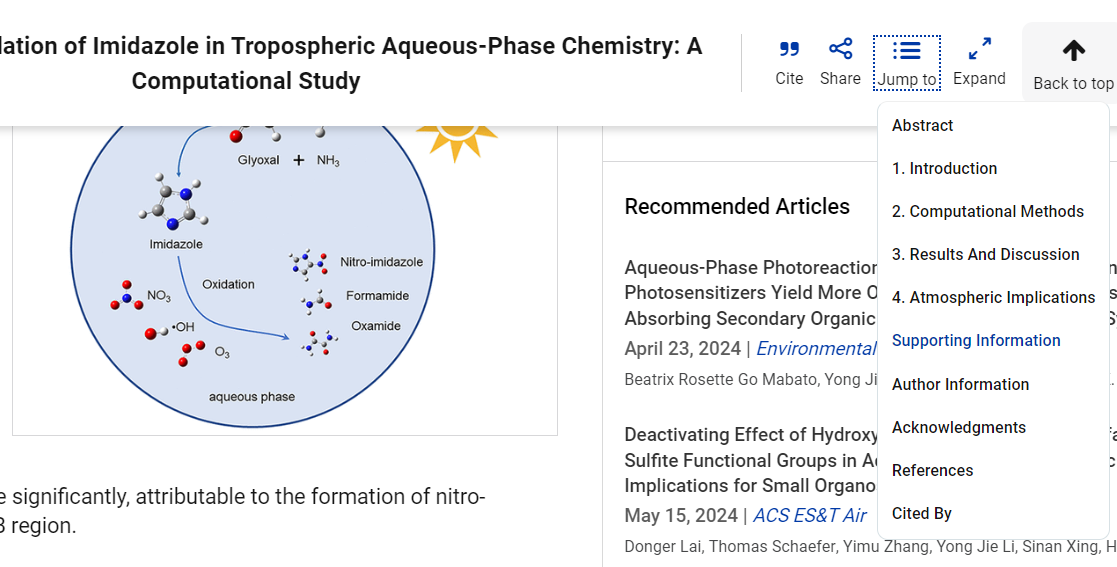This screenshot has width=1117, height=567.
Task: Open 4. Atmospheric Implications section
Action: coord(993,297)
